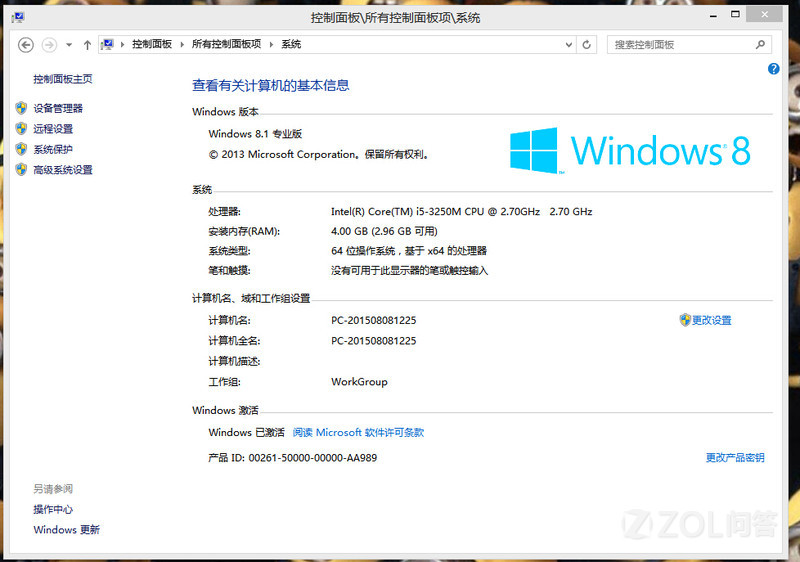The height and width of the screenshot is (562, 800).
Task: Select 控制面板 breadcrumb item
Action: [x=152, y=44]
